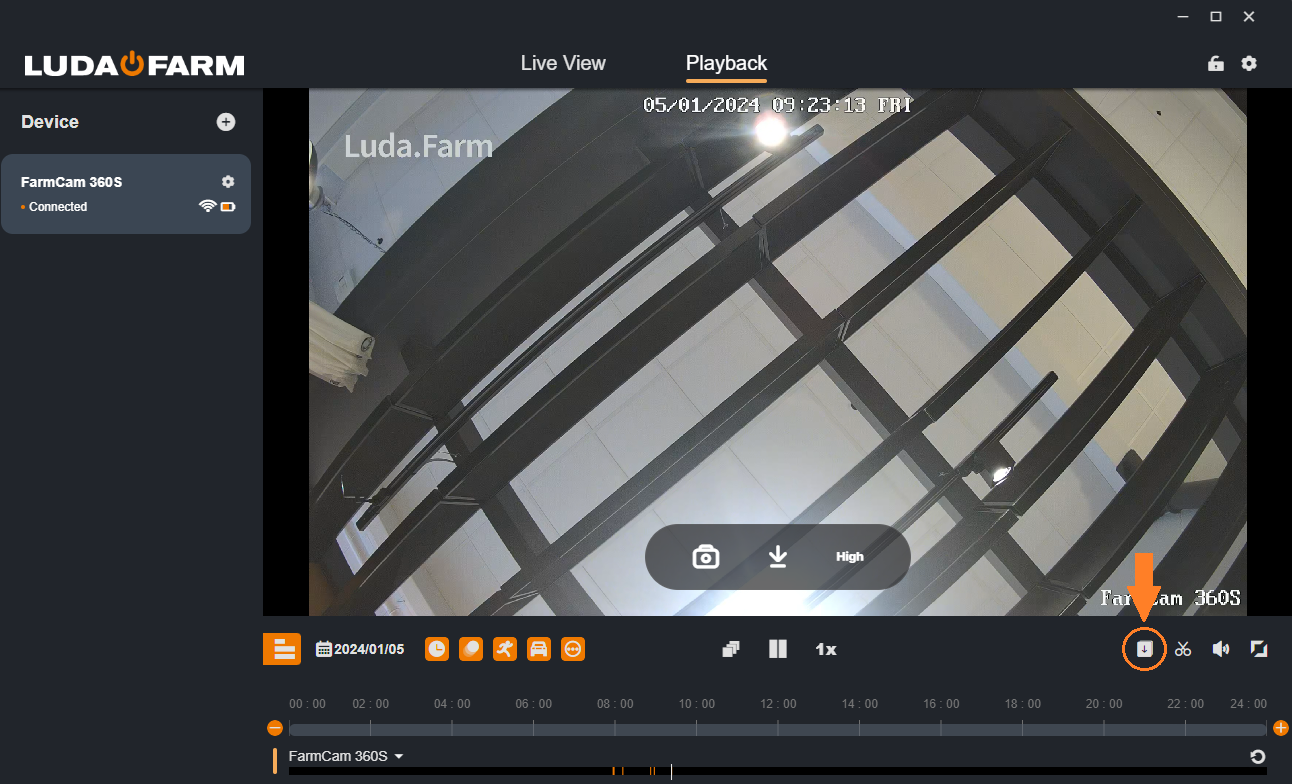This screenshot has height=784, width=1292.
Task: Mute the playback audio
Action: coord(1221,649)
